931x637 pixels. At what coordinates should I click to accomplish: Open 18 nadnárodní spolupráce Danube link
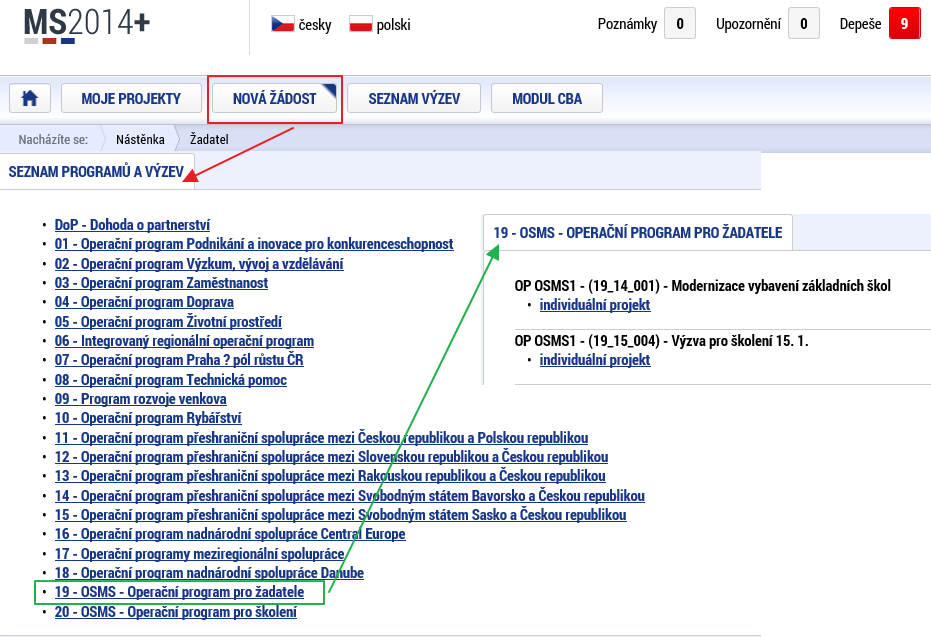point(209,573)
